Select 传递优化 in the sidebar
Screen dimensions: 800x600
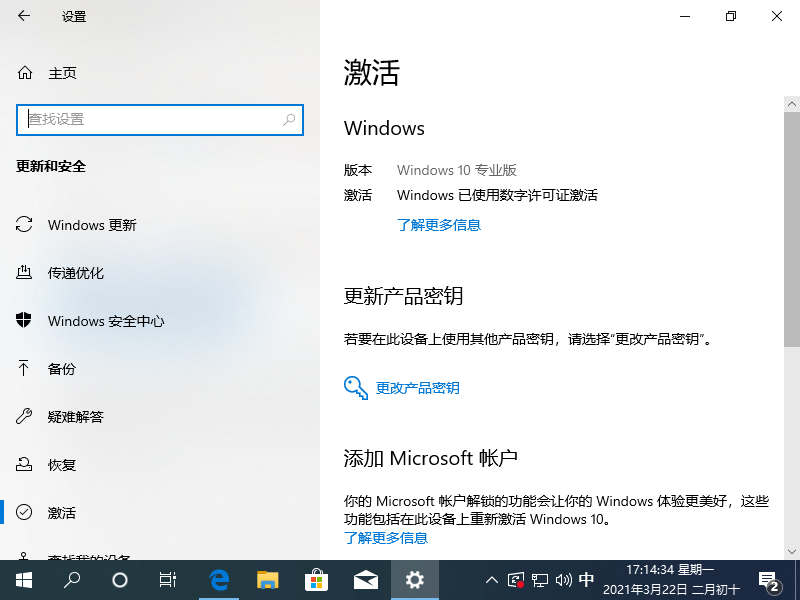coord(75,273)
